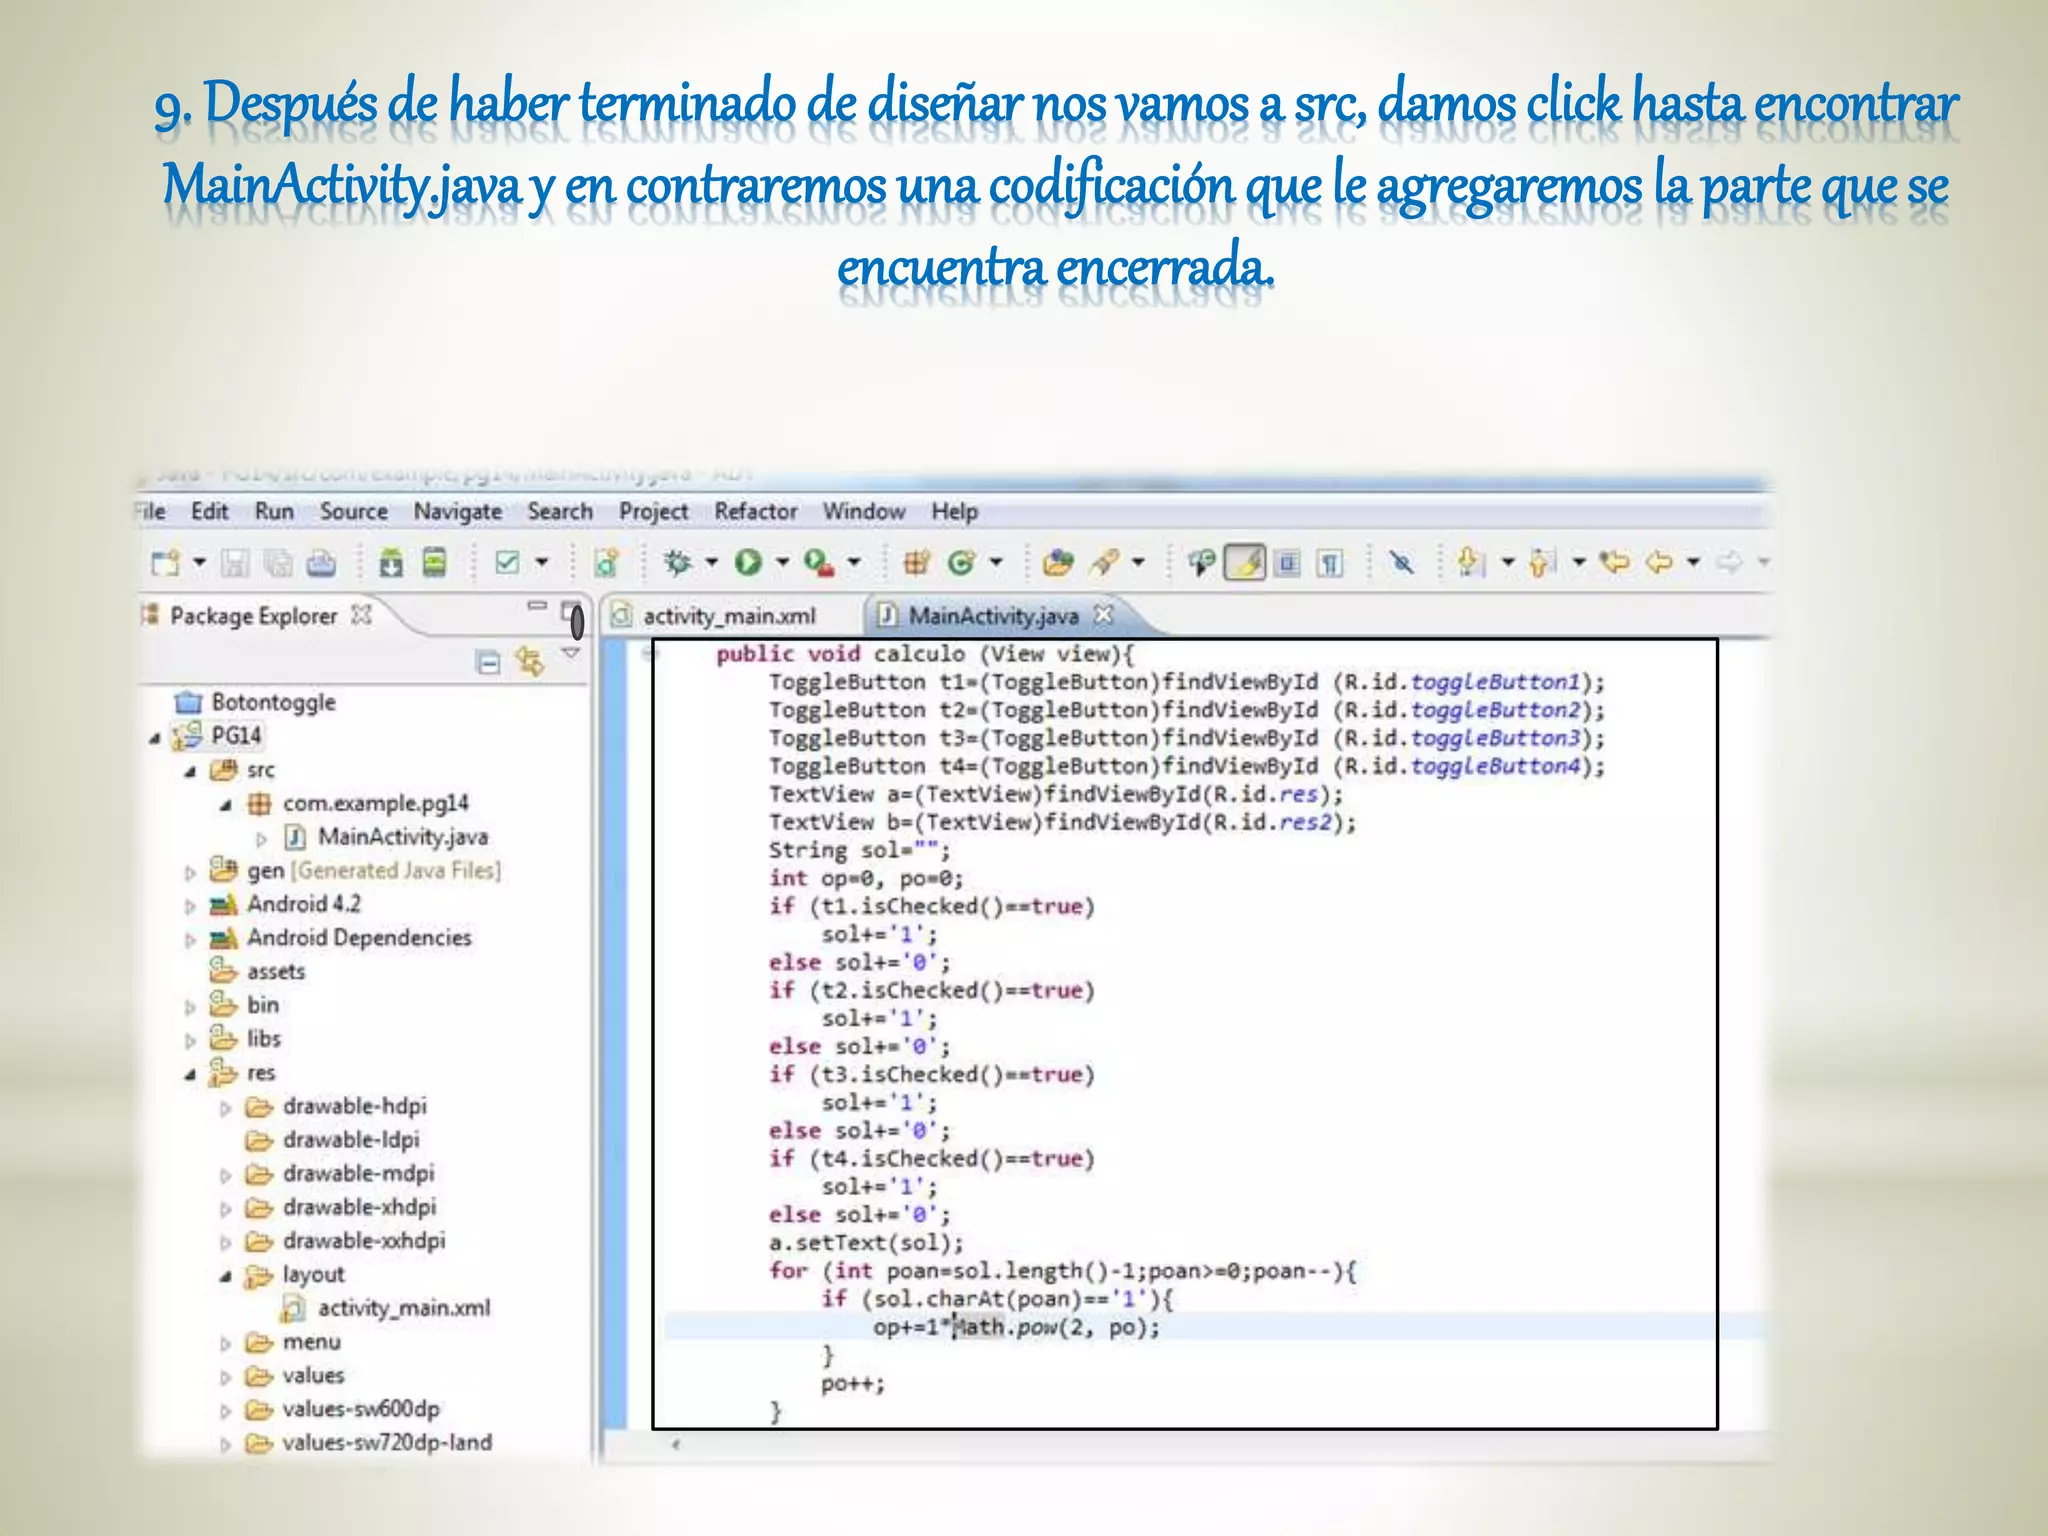The image size is (2048, 1536).
Task: Click the Forward navigation arrow
Action: pyautogui.click(x=1729, y=563)
